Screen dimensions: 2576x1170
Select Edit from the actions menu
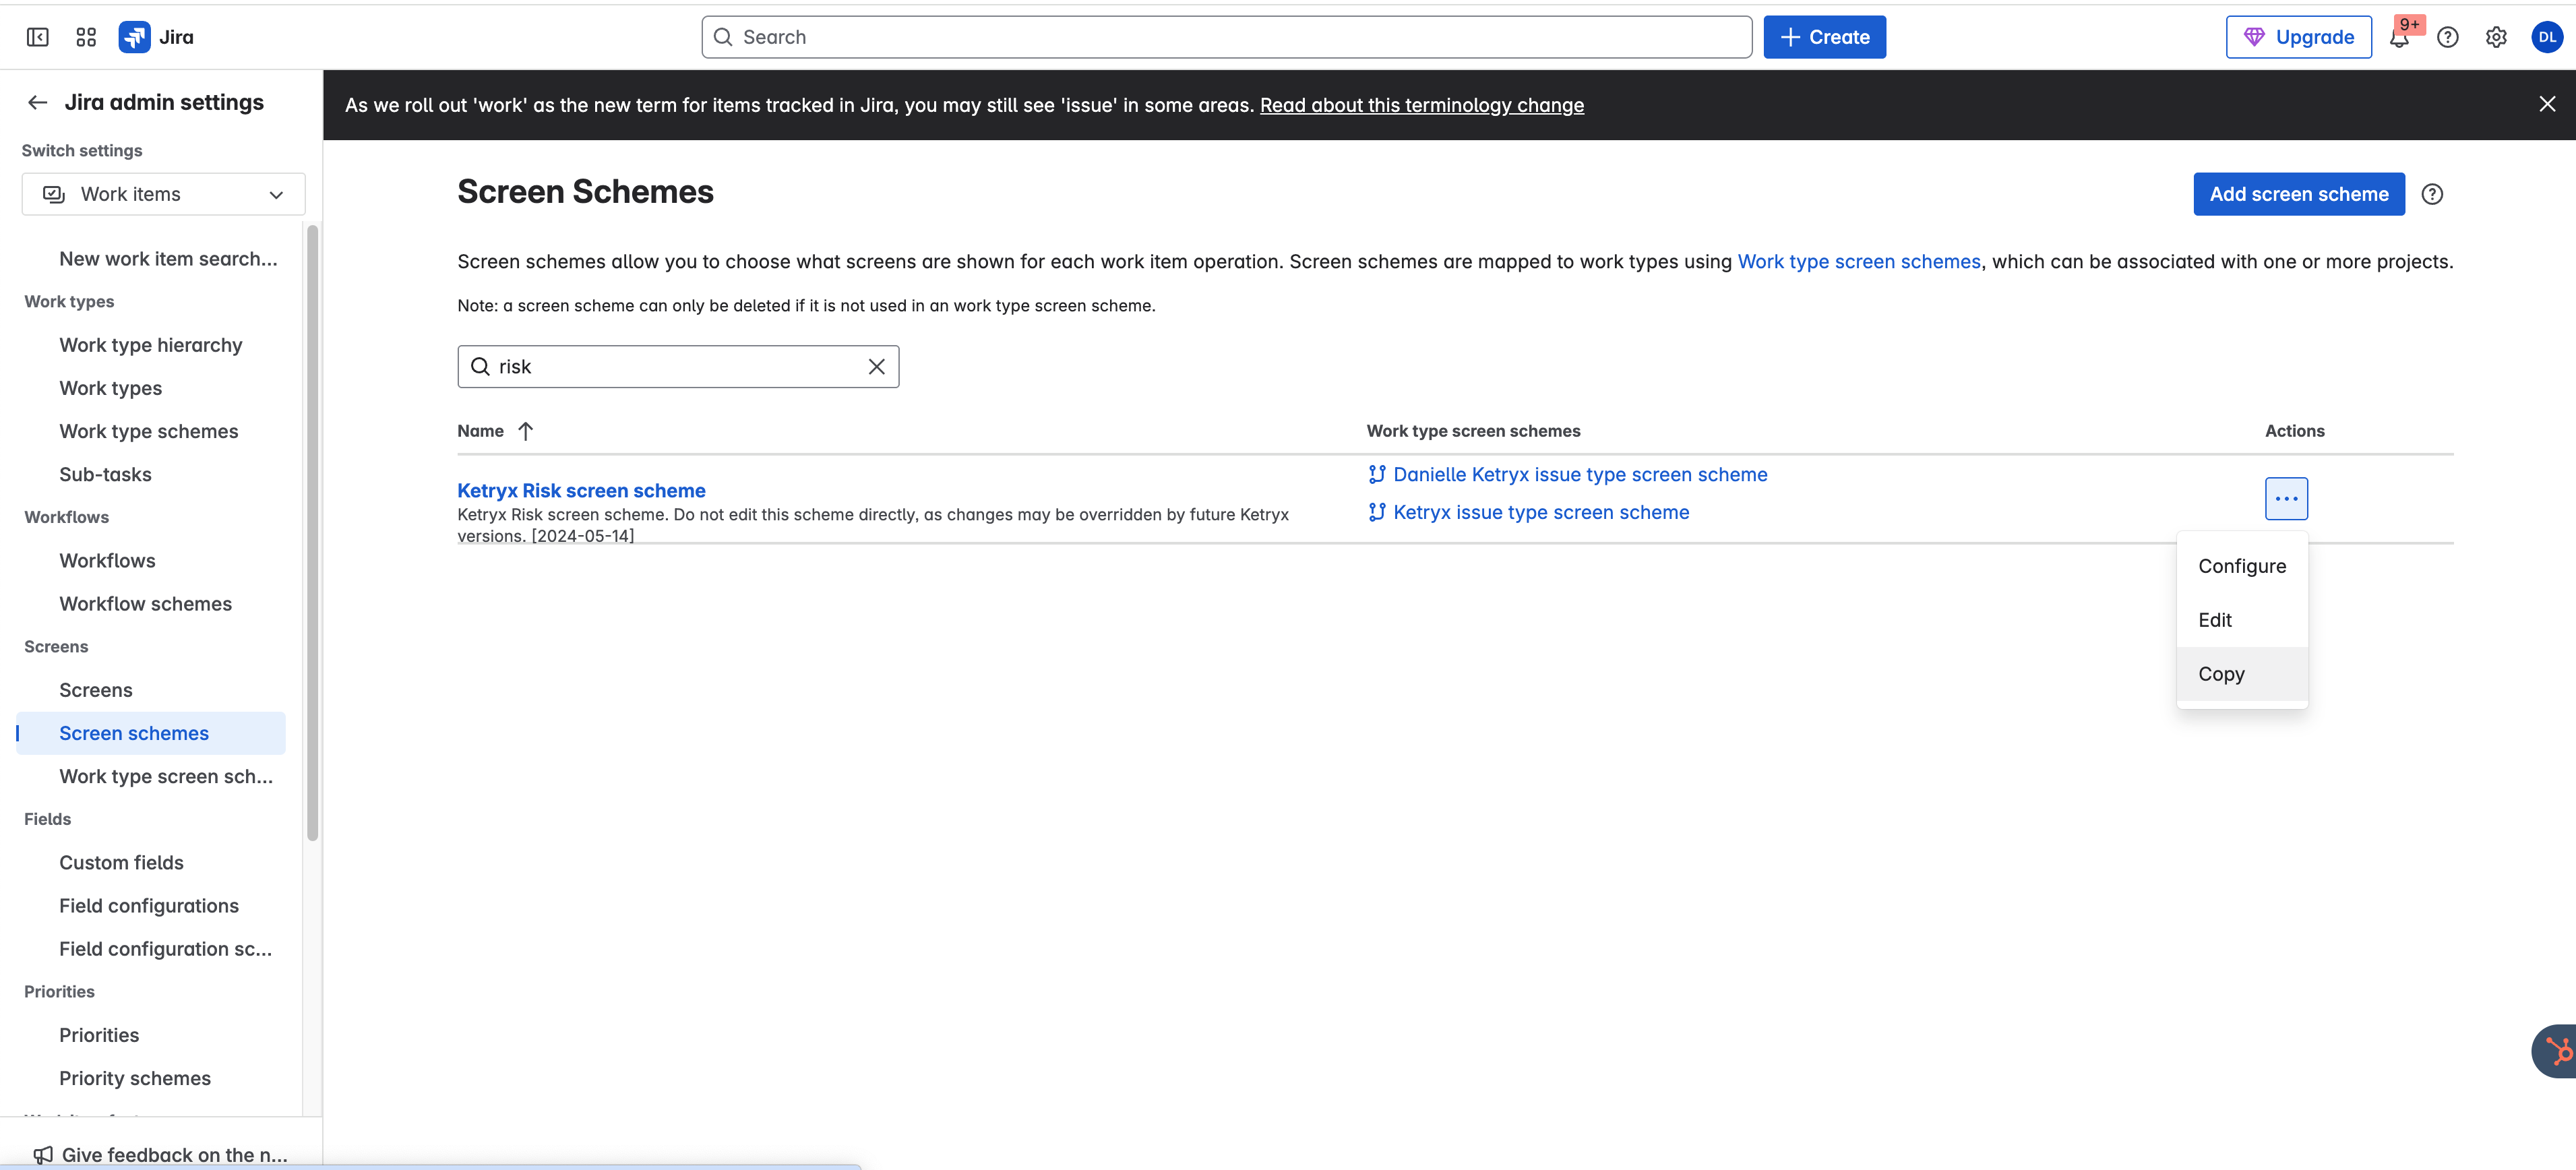pyautogui.click(x=2242, y=620)
